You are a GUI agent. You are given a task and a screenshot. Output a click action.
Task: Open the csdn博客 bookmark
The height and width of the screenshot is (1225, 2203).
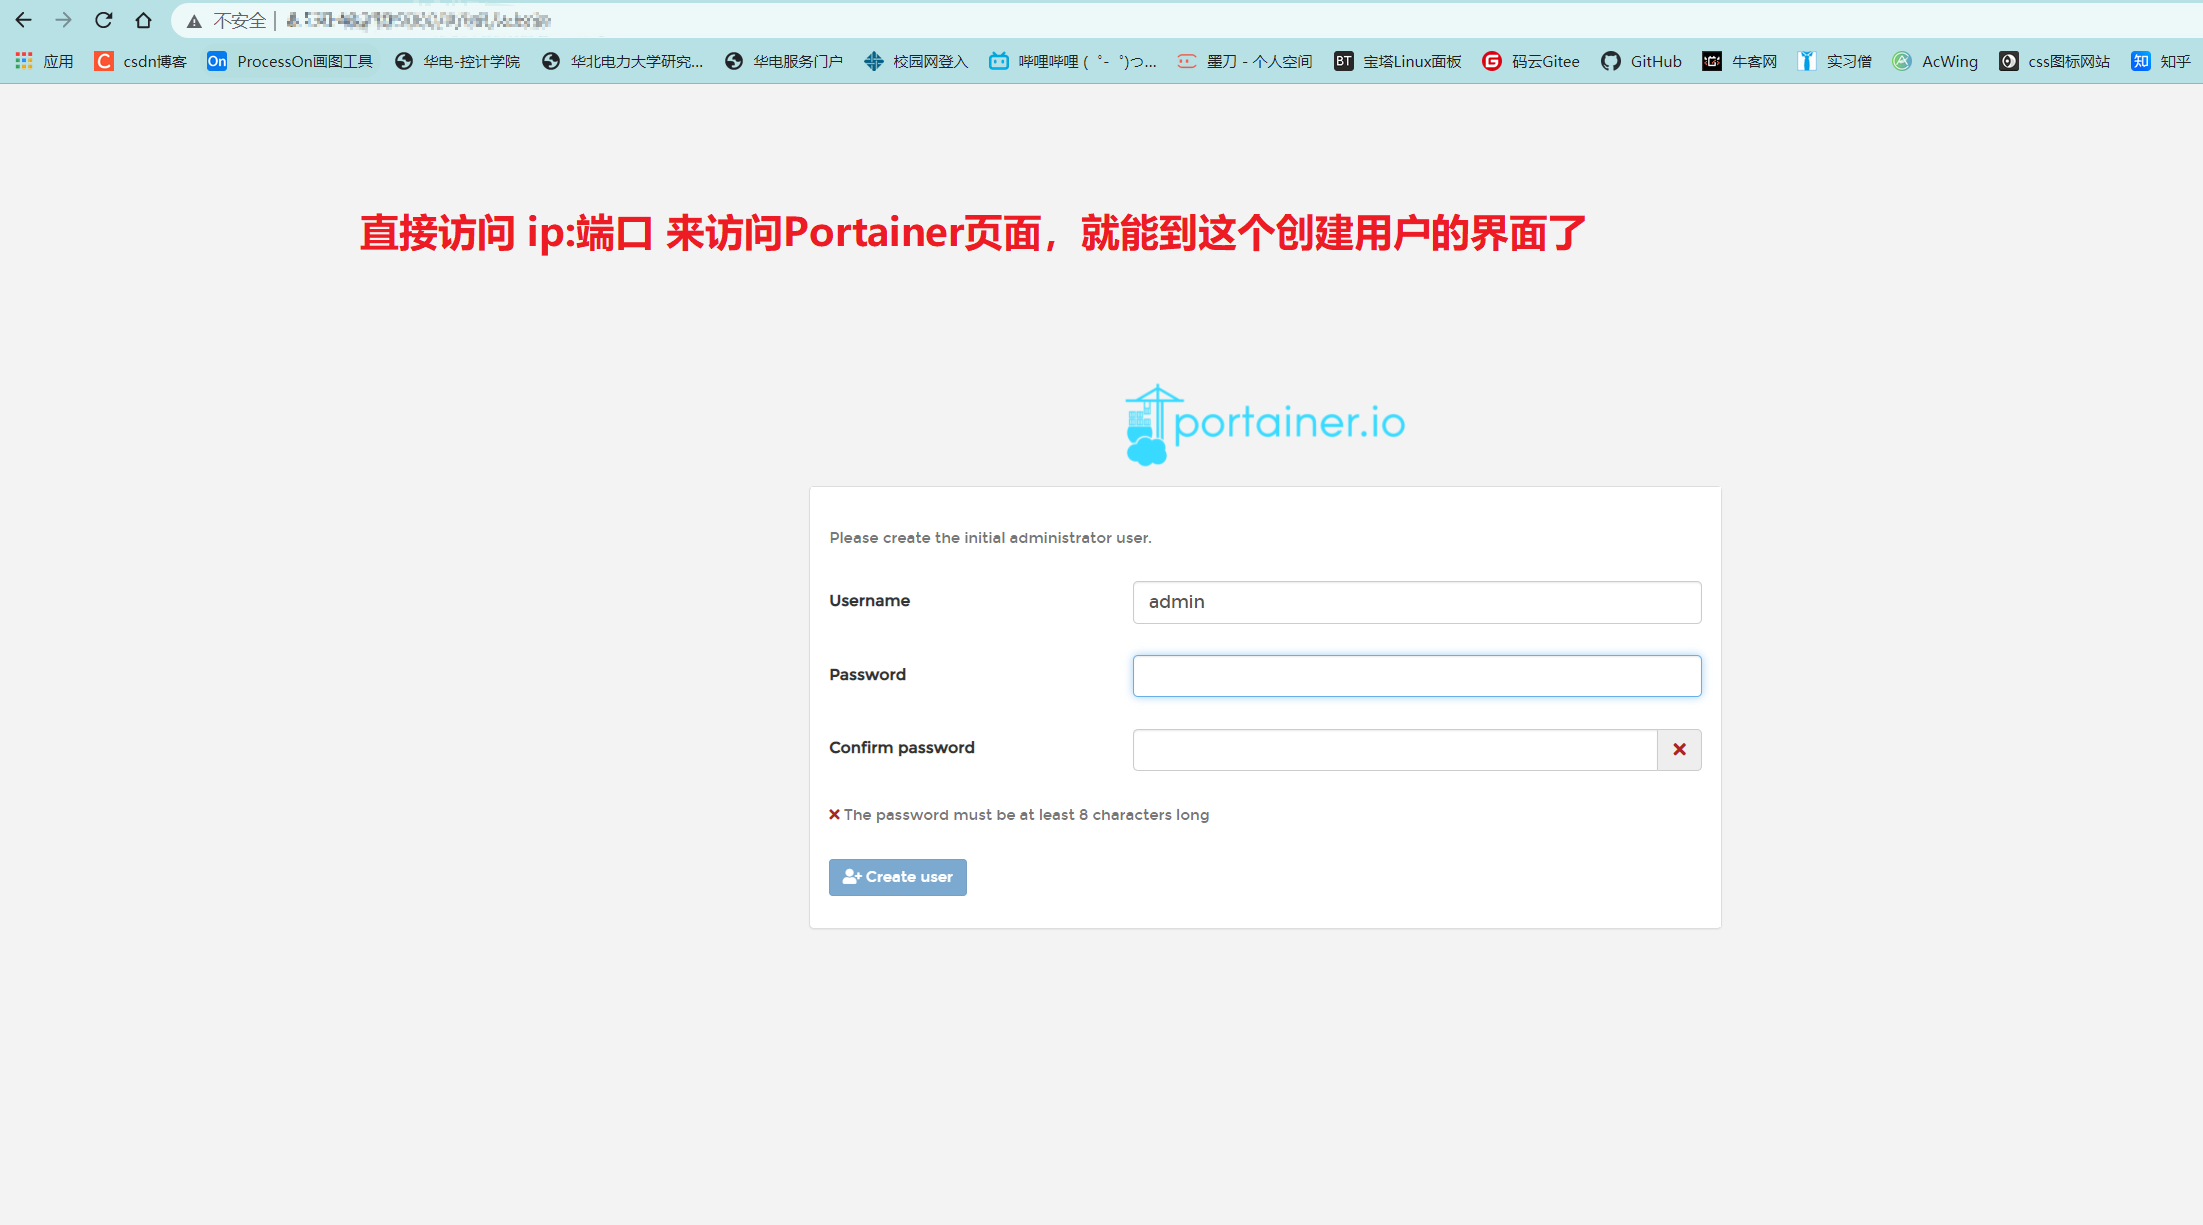pyautogui.click(x=140, y=61)
